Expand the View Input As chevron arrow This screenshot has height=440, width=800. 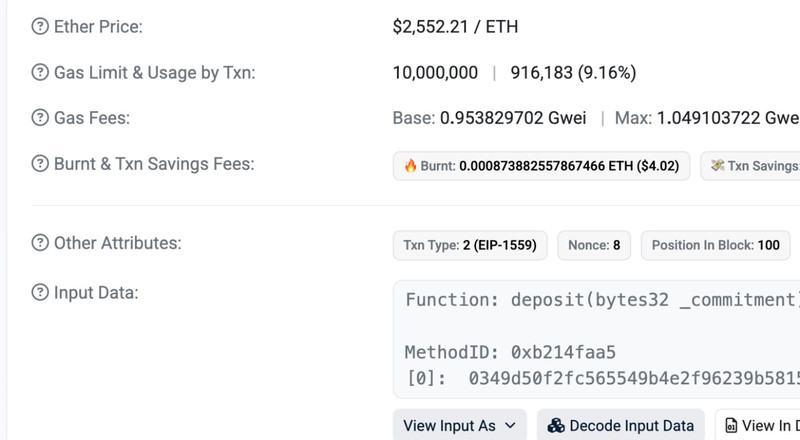tap(510, 425)
